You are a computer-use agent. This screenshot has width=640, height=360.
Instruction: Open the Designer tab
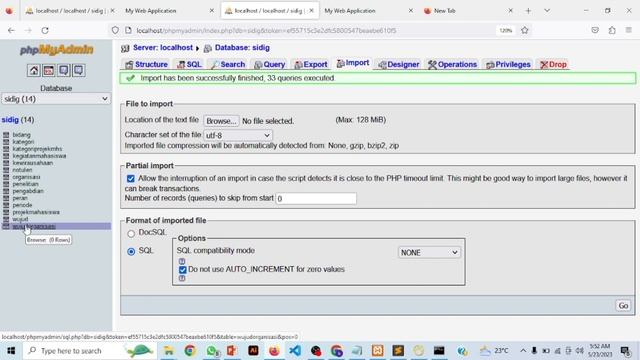point(398,64)
